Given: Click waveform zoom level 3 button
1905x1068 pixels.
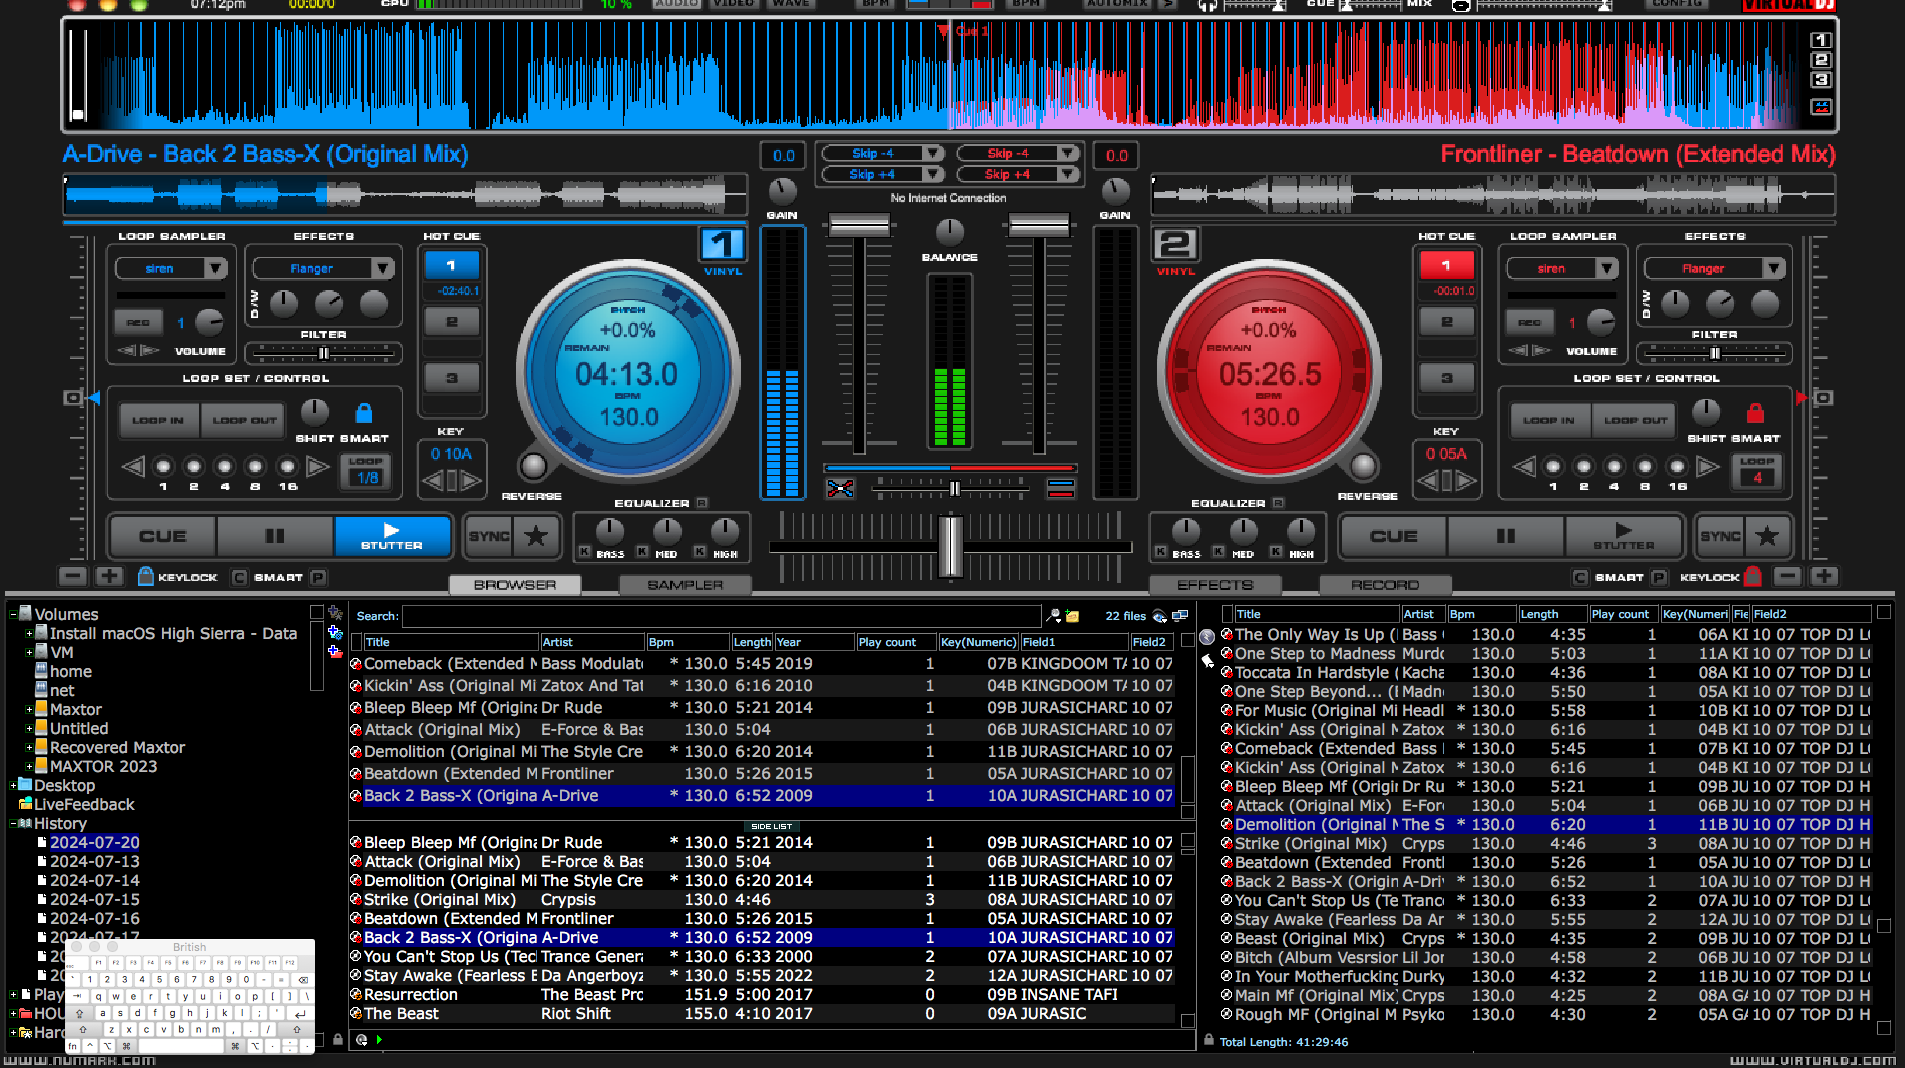Looking at the screenshot, I should point(1821,80).
